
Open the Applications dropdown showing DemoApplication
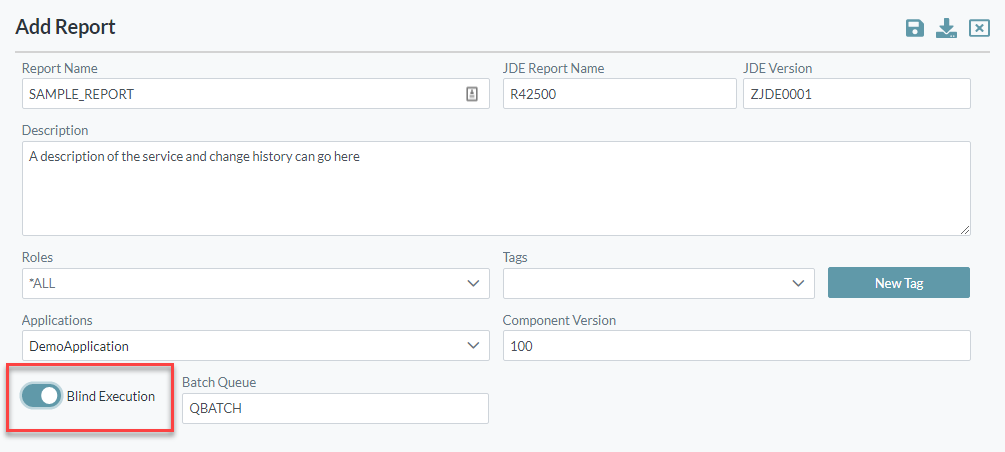click(x=255, y=346)
